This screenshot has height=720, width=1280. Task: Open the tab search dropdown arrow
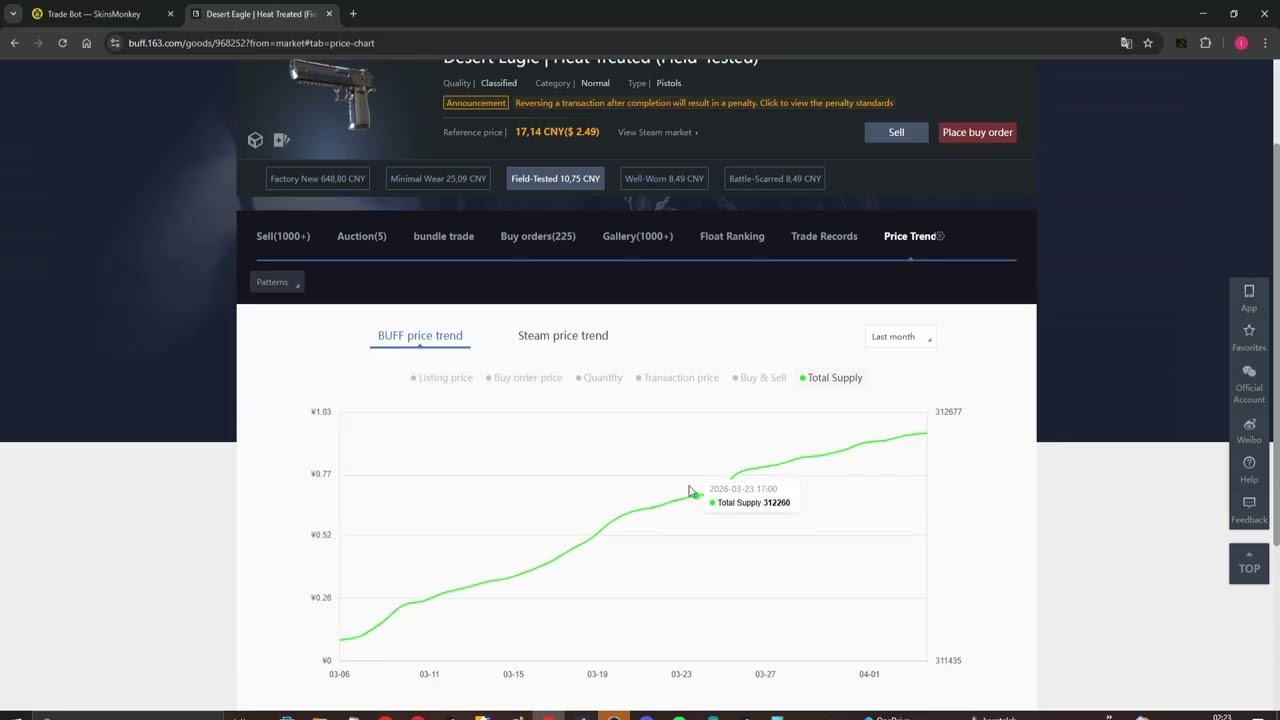click(x=13, y=14)
